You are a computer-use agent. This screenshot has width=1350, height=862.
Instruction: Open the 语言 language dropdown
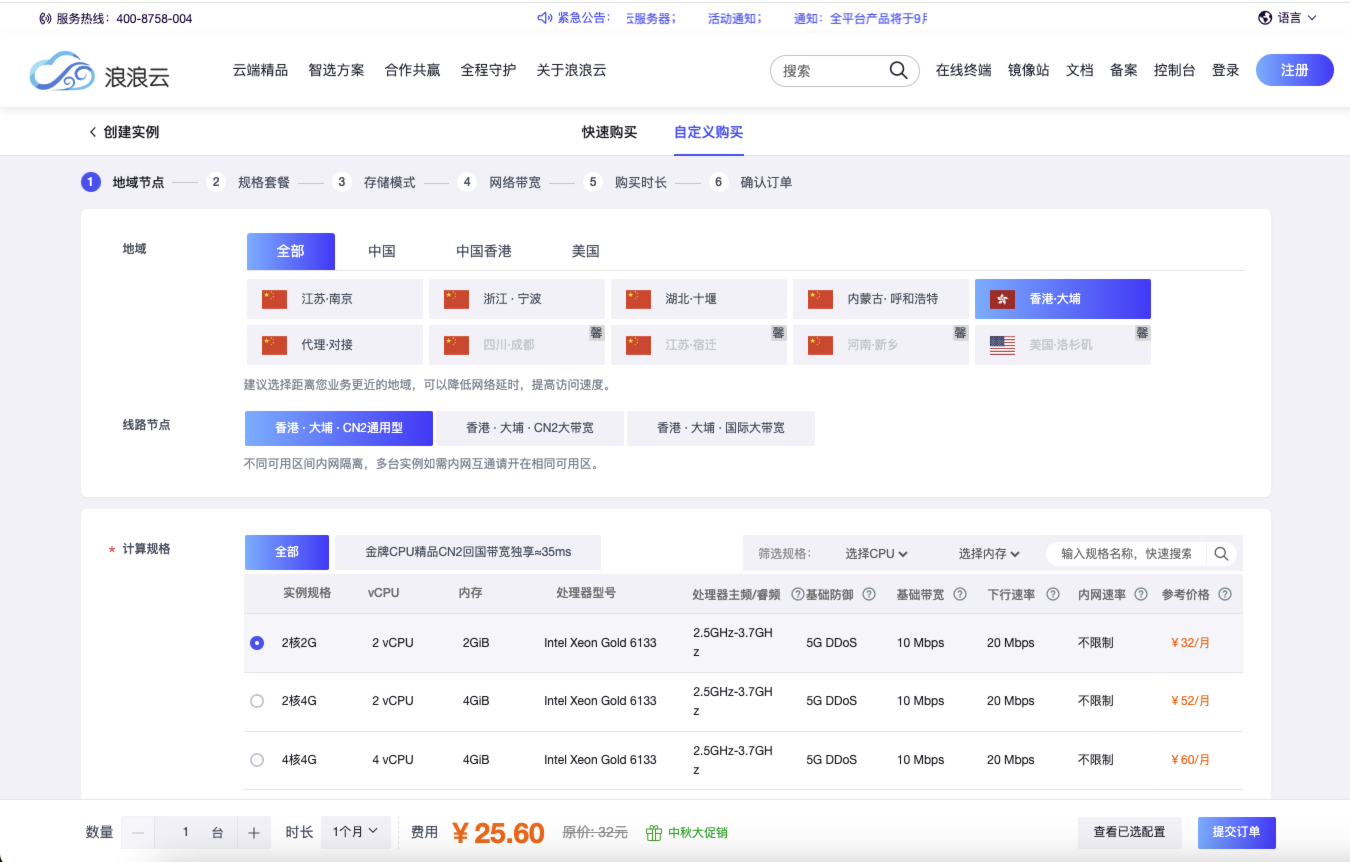point(1288,17)
